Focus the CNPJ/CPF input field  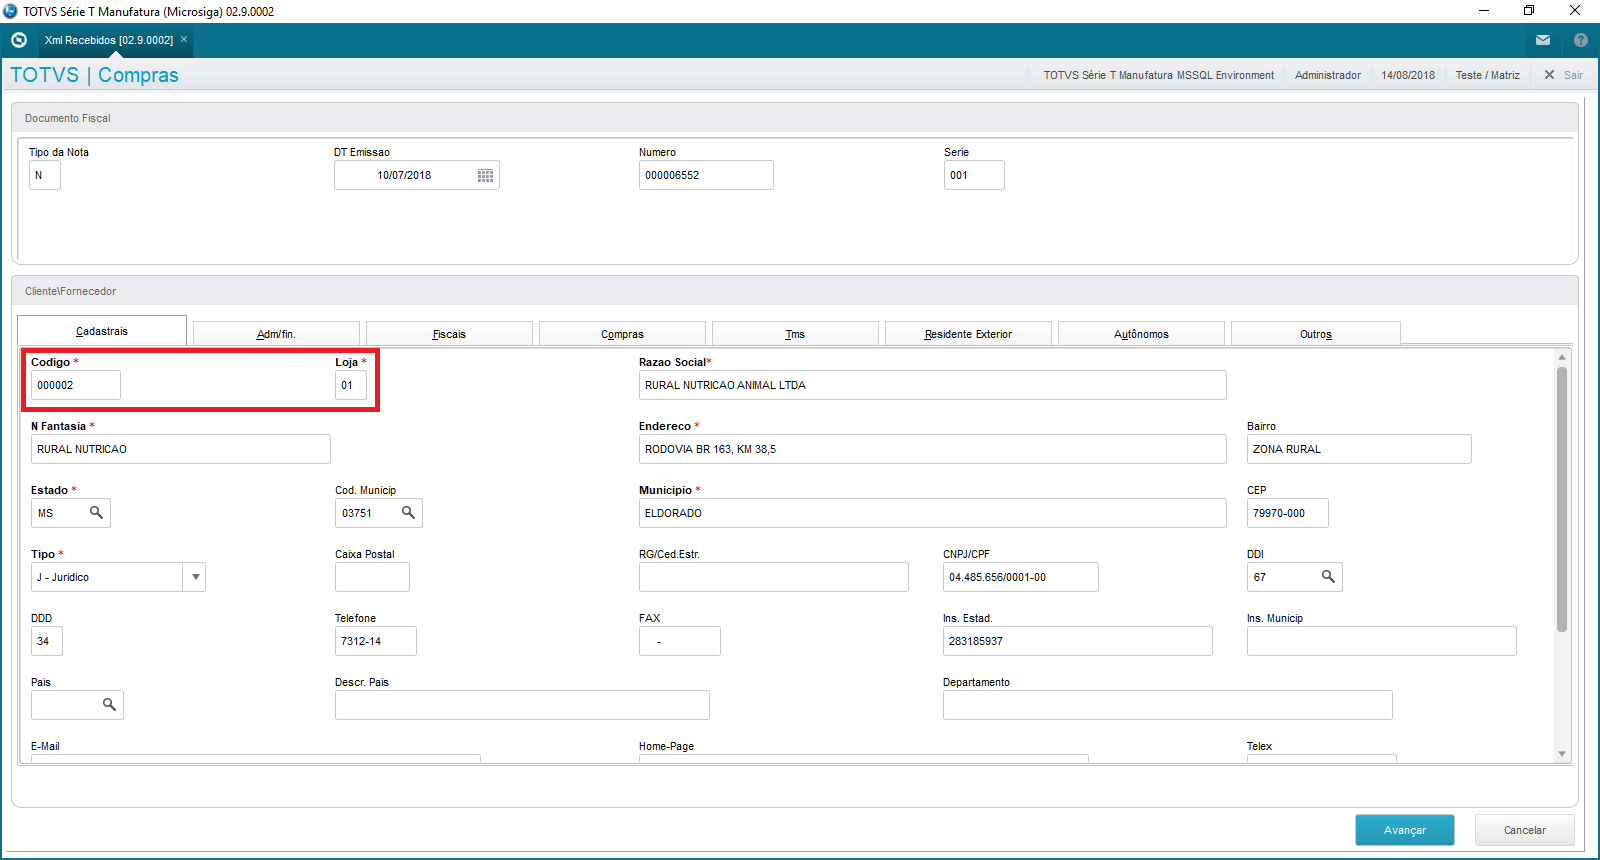pyautogui.click(x=1020, y=577)
